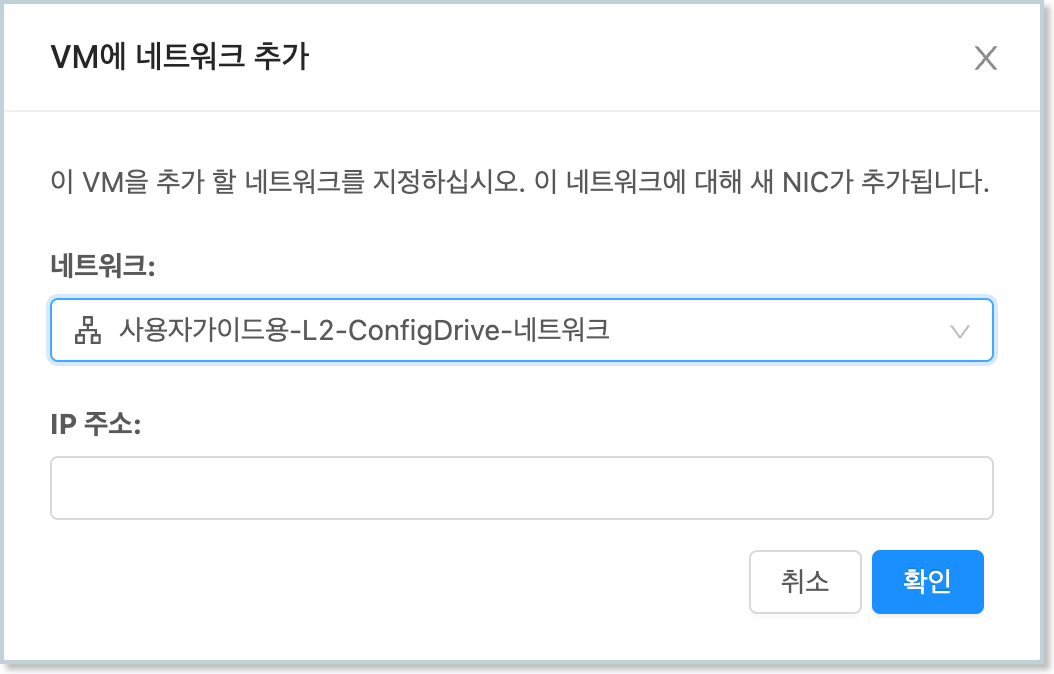This screenshot has width=1054, height=674.
Task: Click the dialog title VM에 네트워크 추가
Action: pos(180,57)
